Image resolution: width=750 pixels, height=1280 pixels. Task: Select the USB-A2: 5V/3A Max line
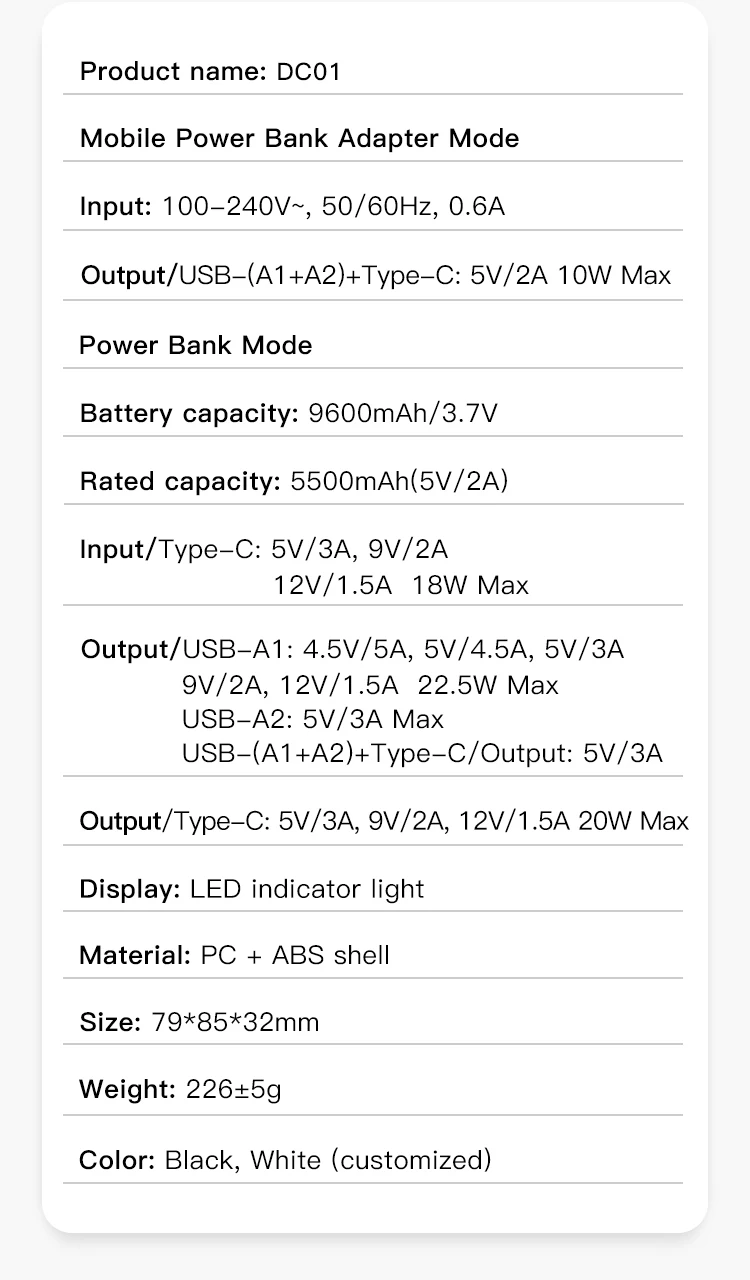click(312, 719)
